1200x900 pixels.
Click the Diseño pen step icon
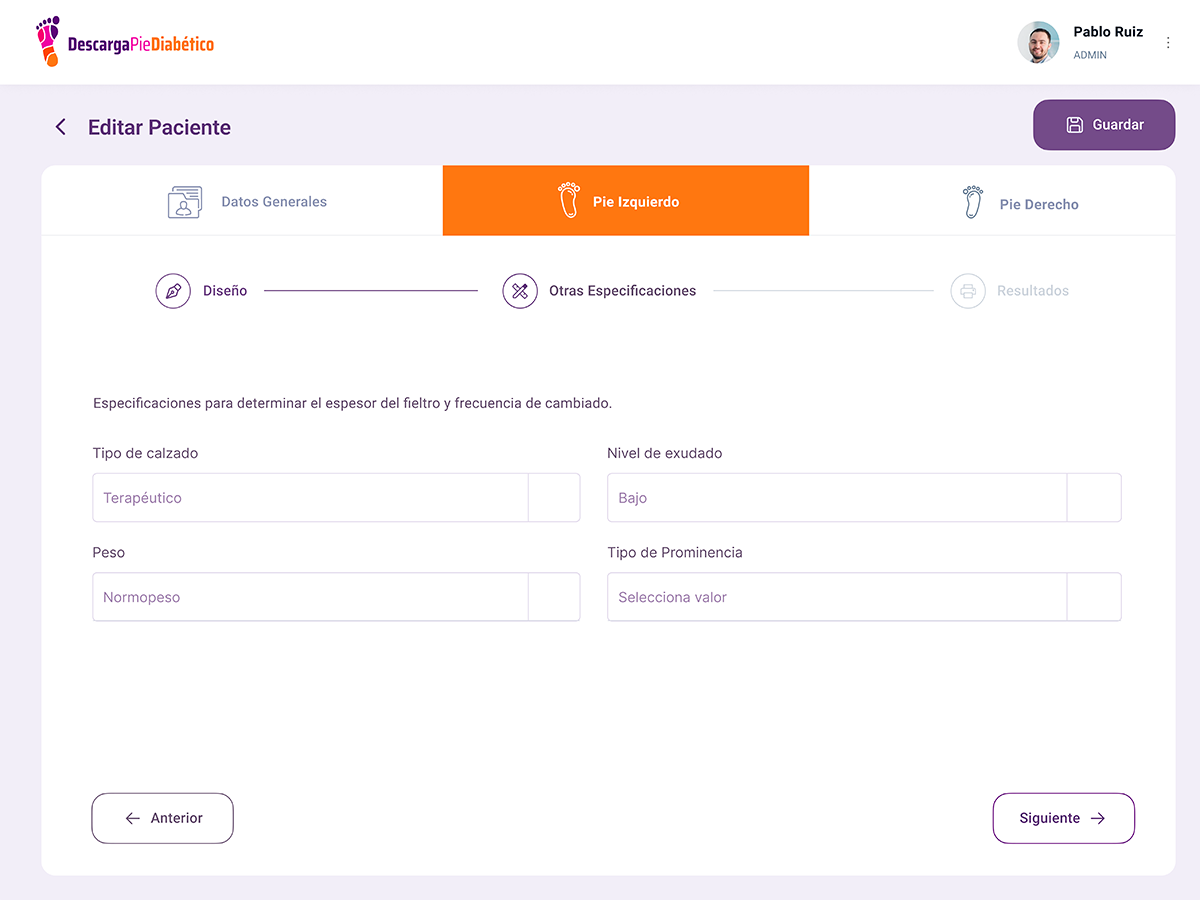(x=173, y=291)
